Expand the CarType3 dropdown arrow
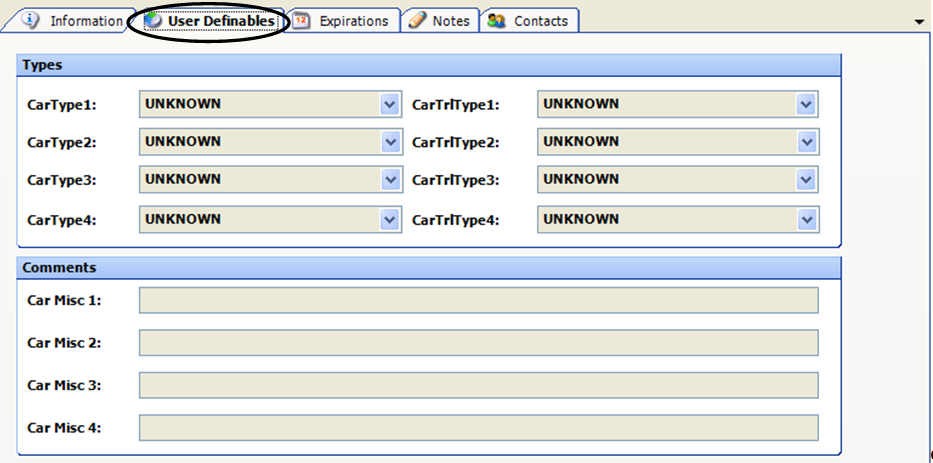This screenshot has height=463, width=933. [390, 180]
